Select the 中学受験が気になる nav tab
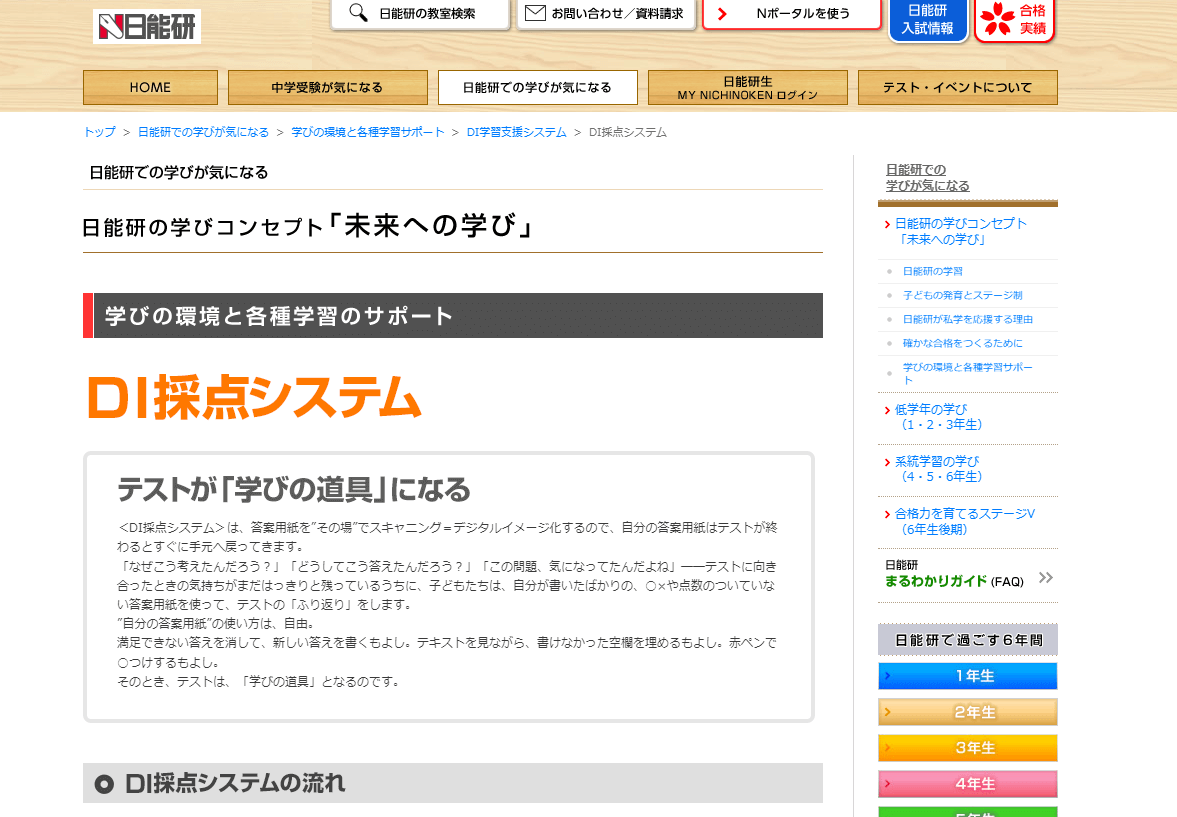Viewport: 1177px width, 817px height. coord(328,87)
